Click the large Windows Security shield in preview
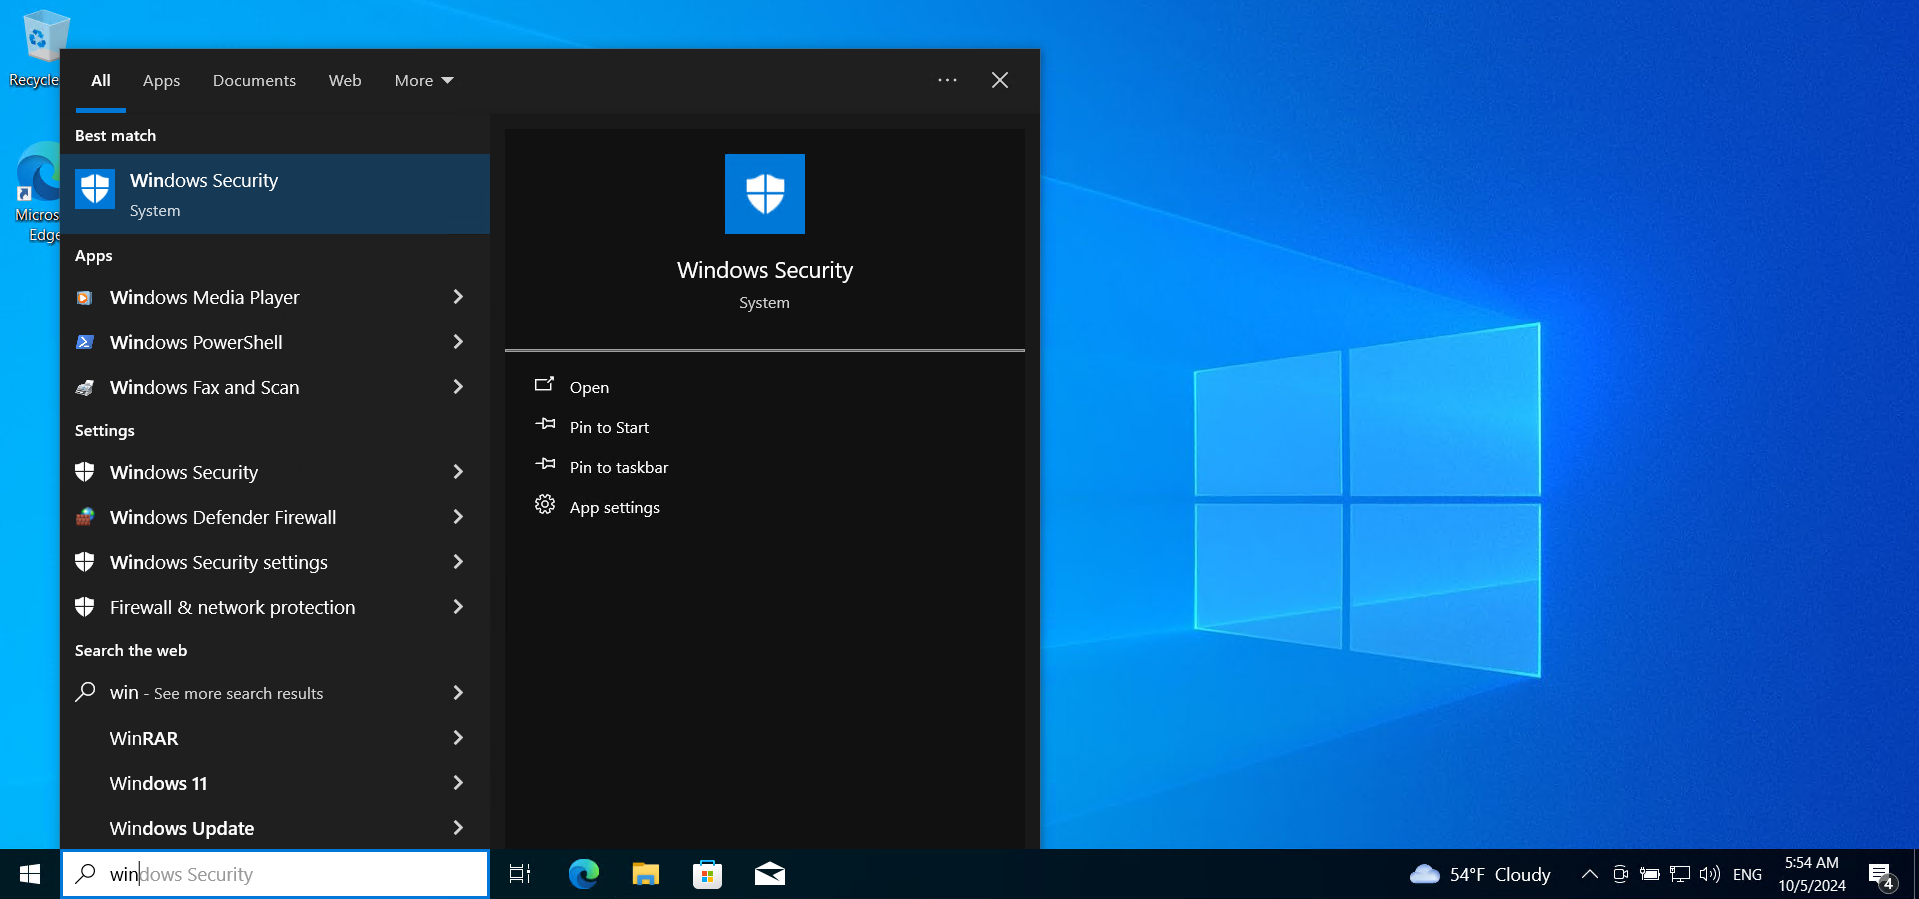1919x899 pixels. pyautogui.click(x=765, y=194)
